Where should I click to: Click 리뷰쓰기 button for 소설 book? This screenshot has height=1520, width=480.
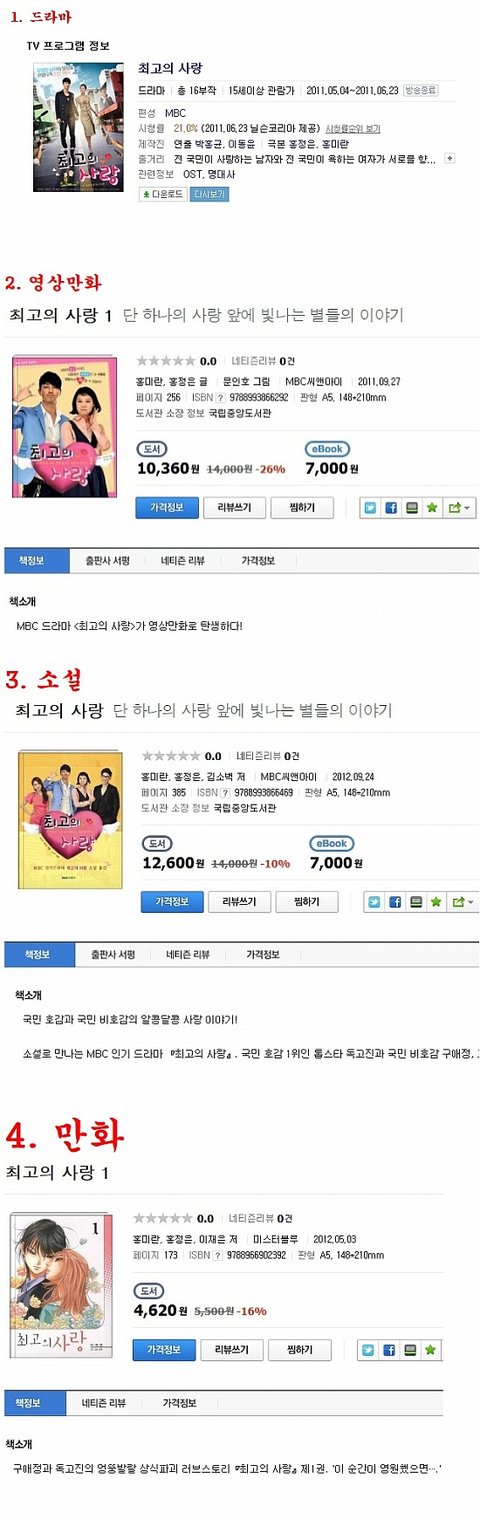pos(239,902)
